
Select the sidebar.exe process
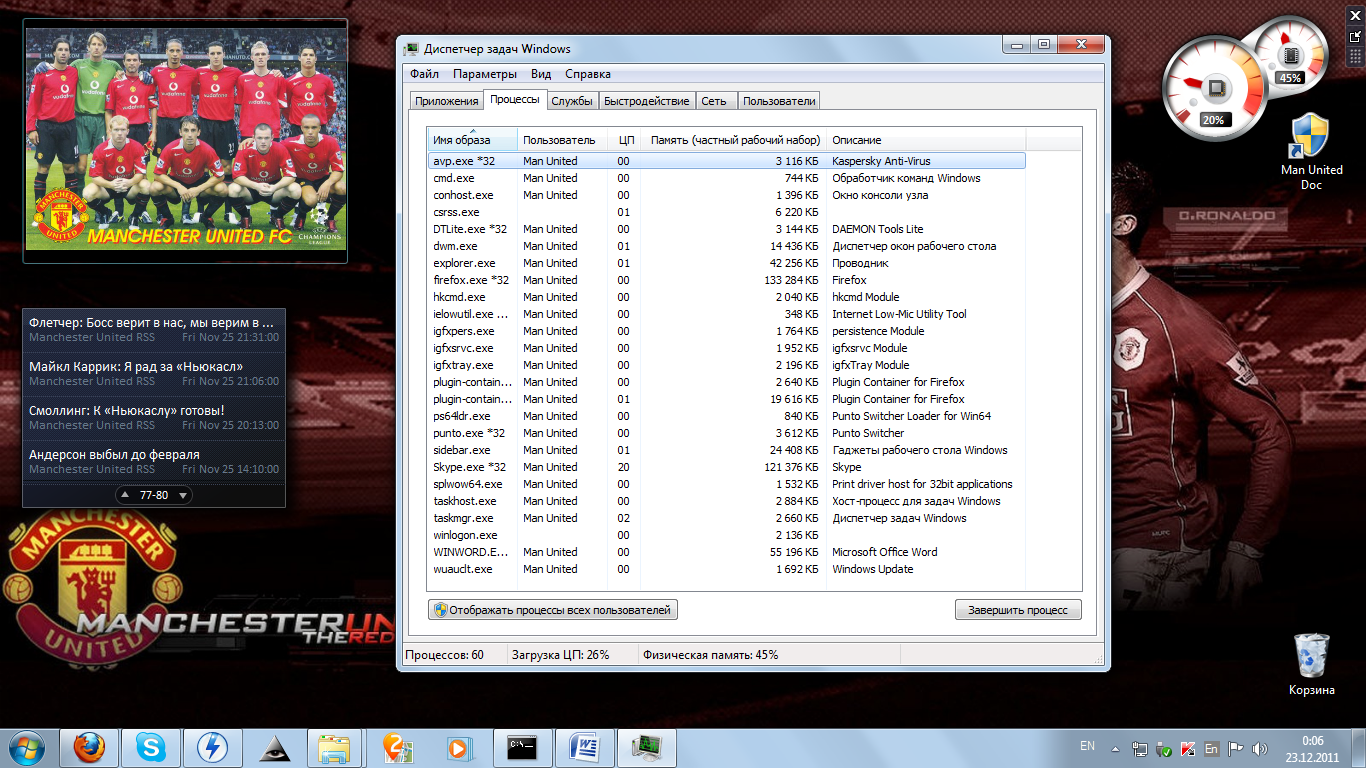click(727, 450)
